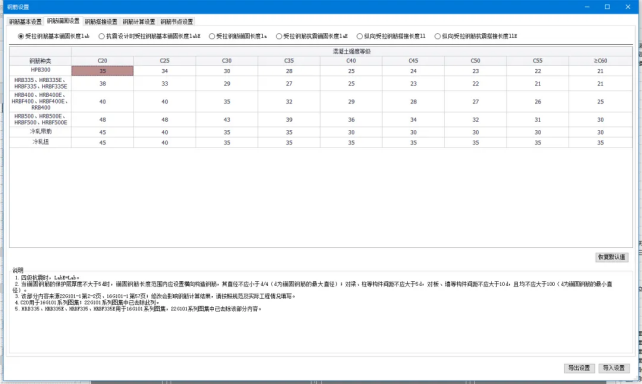Click the 导出设置 button

point(579,368)
